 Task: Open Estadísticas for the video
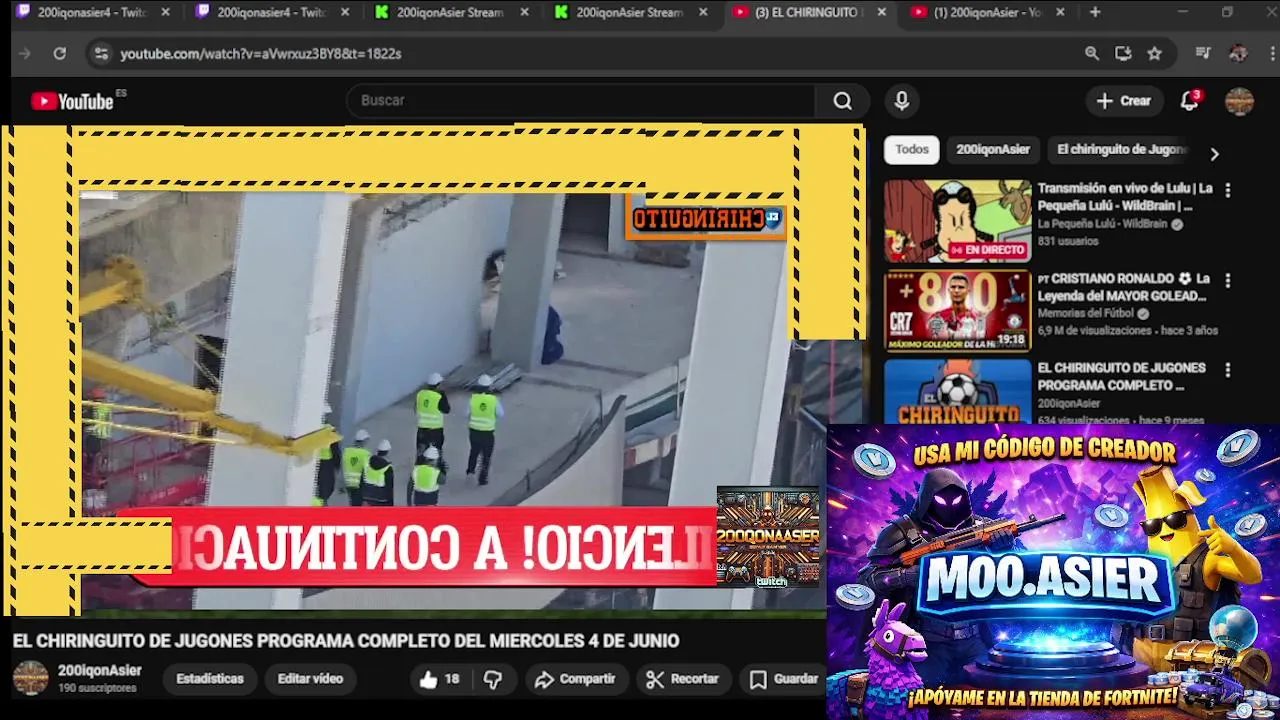click(x=210, y=679)
